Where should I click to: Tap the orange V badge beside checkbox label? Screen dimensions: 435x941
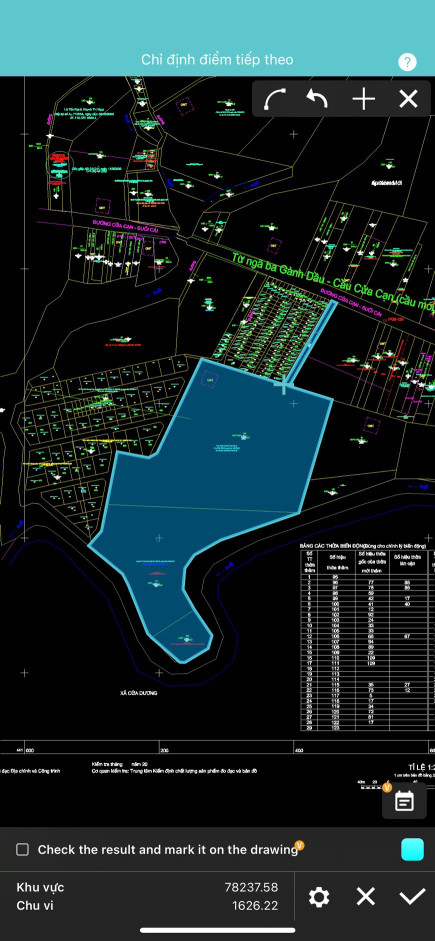tap(300, 845)
